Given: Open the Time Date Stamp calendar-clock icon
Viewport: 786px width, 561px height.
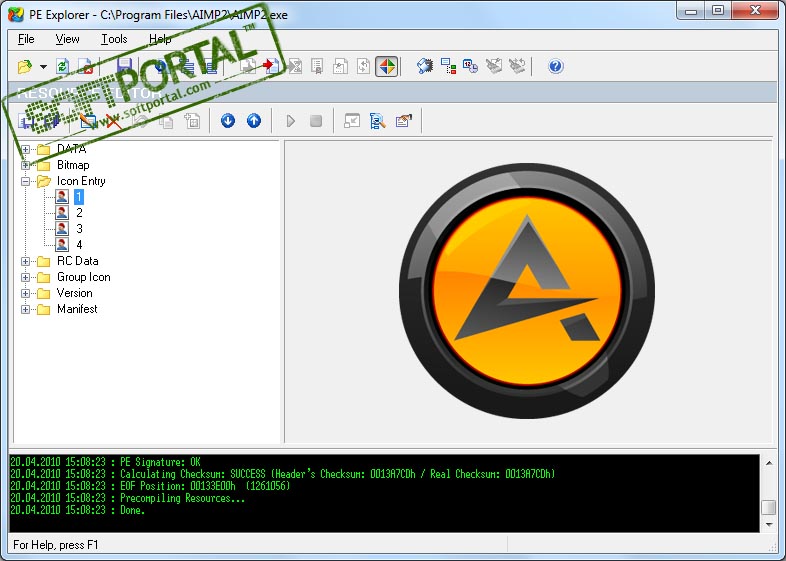Looking at the screenshot, I should click(470, 66).
